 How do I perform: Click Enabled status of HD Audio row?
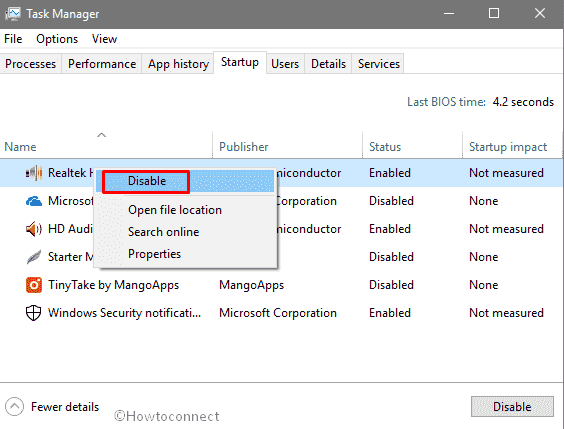[x=390, y=229]
